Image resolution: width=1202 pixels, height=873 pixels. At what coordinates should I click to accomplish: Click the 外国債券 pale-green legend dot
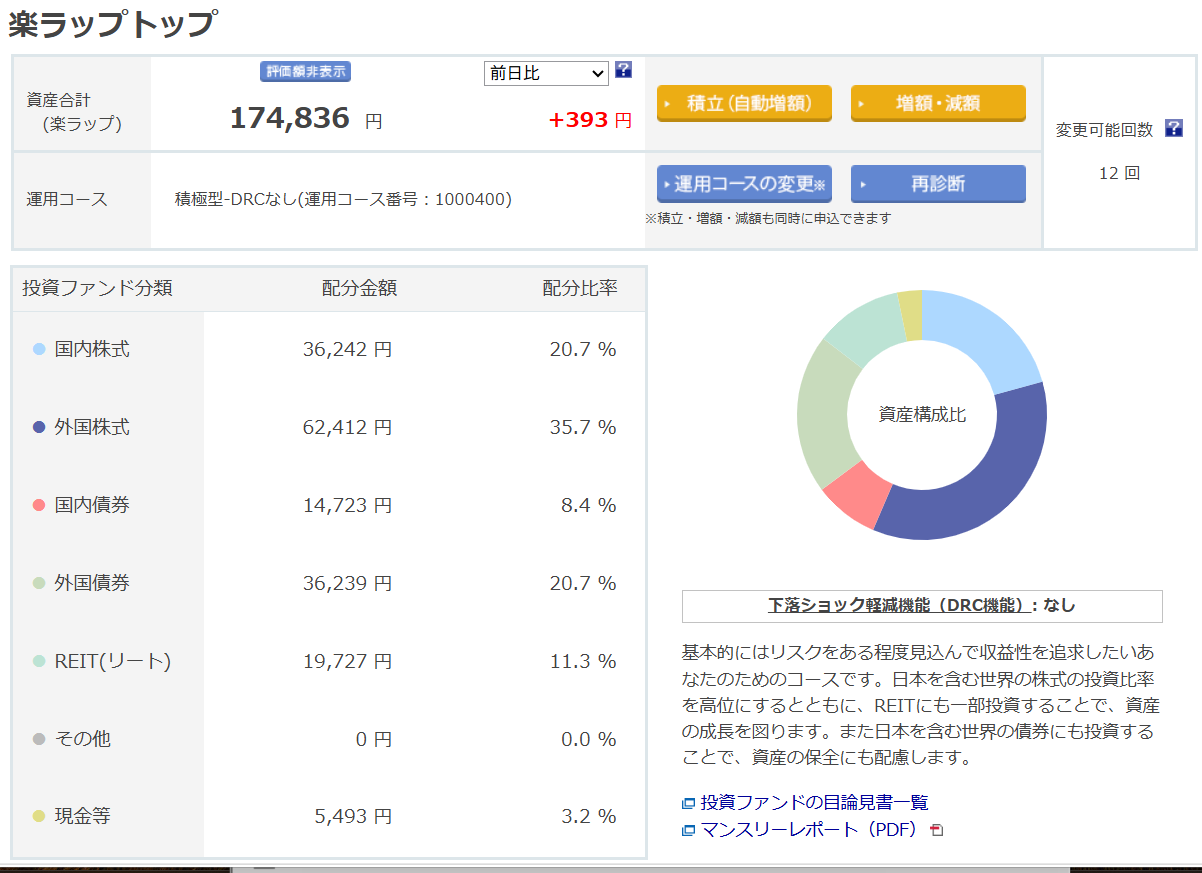click(39, 583)
